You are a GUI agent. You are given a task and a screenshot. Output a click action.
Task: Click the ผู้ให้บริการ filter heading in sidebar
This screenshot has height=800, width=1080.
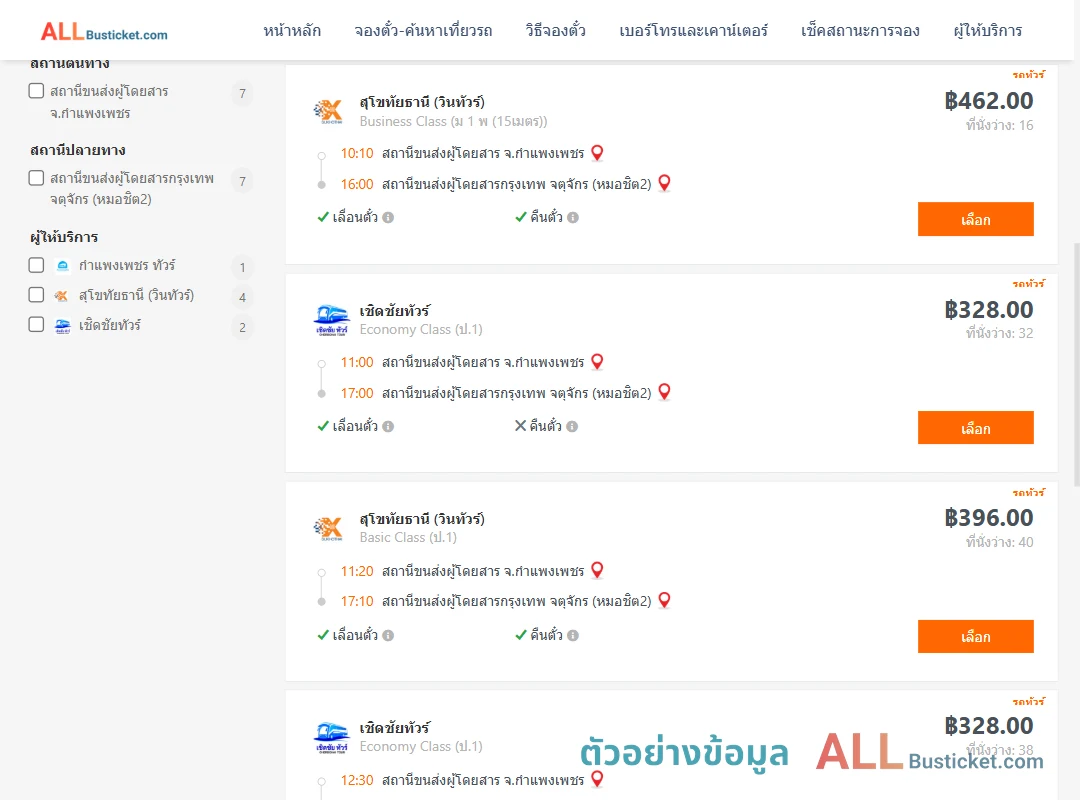(64, 237)
